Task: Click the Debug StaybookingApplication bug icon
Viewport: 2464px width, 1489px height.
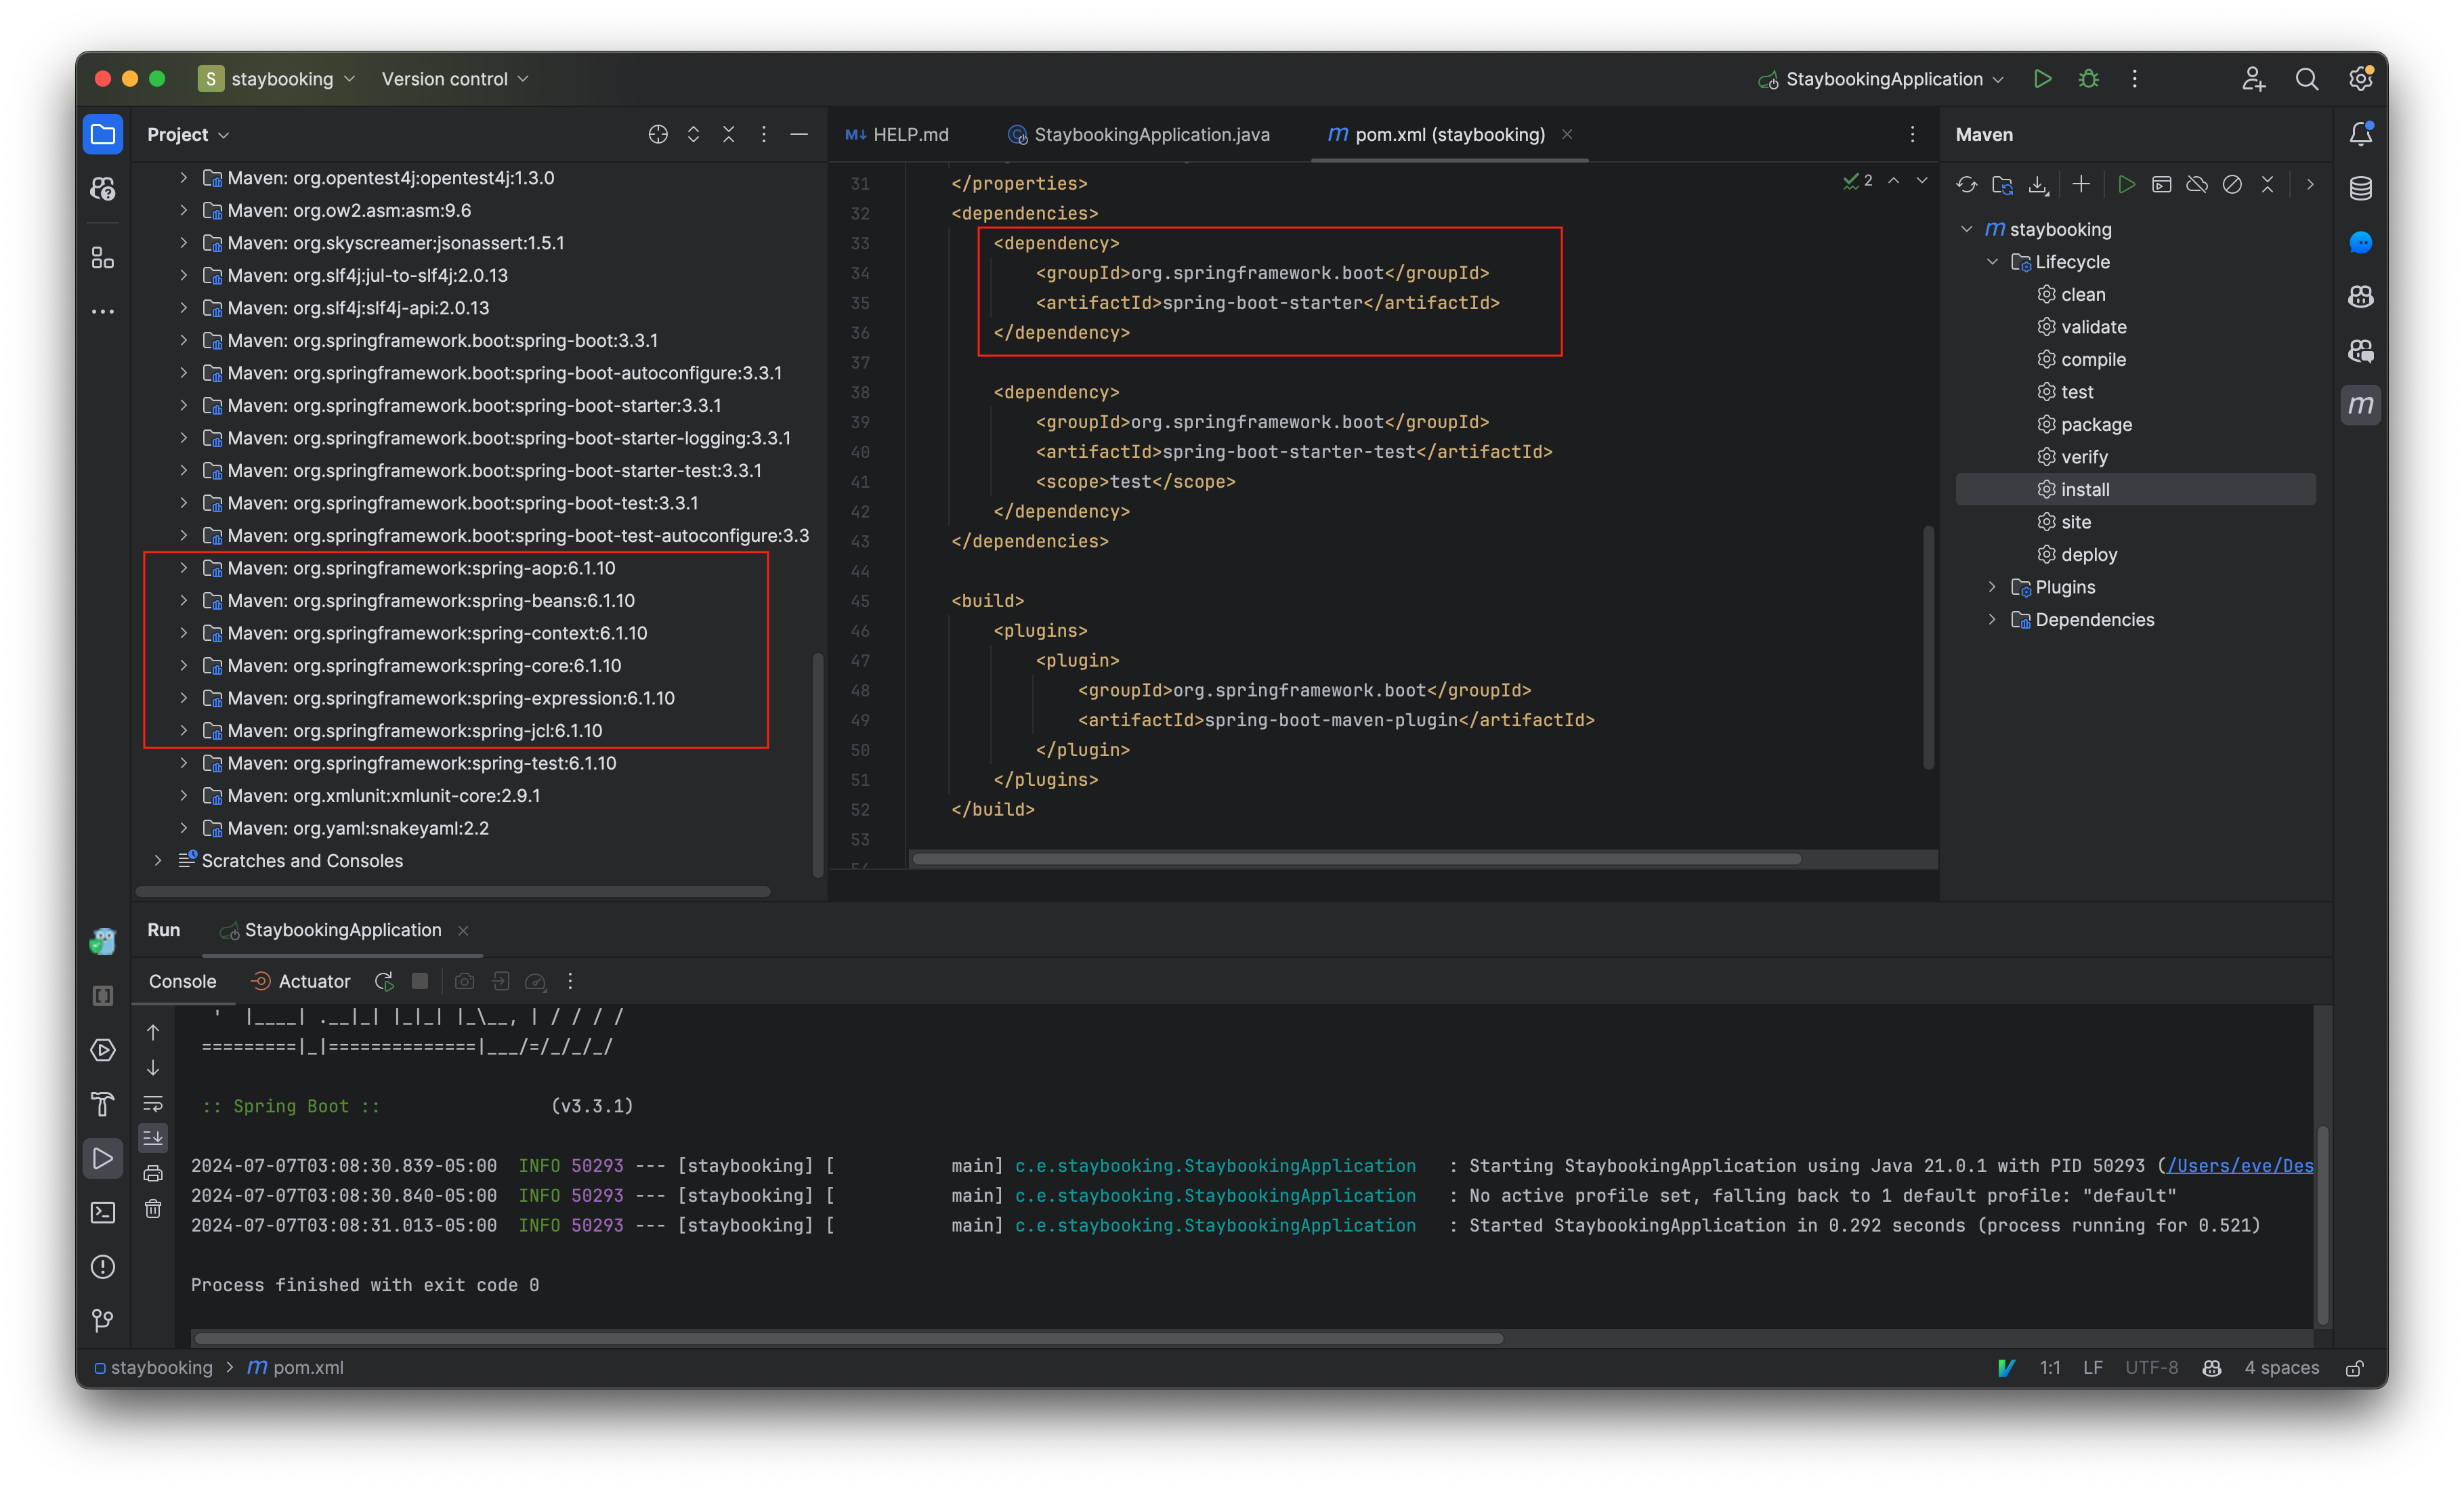Action: click(x=2088, y=79)
